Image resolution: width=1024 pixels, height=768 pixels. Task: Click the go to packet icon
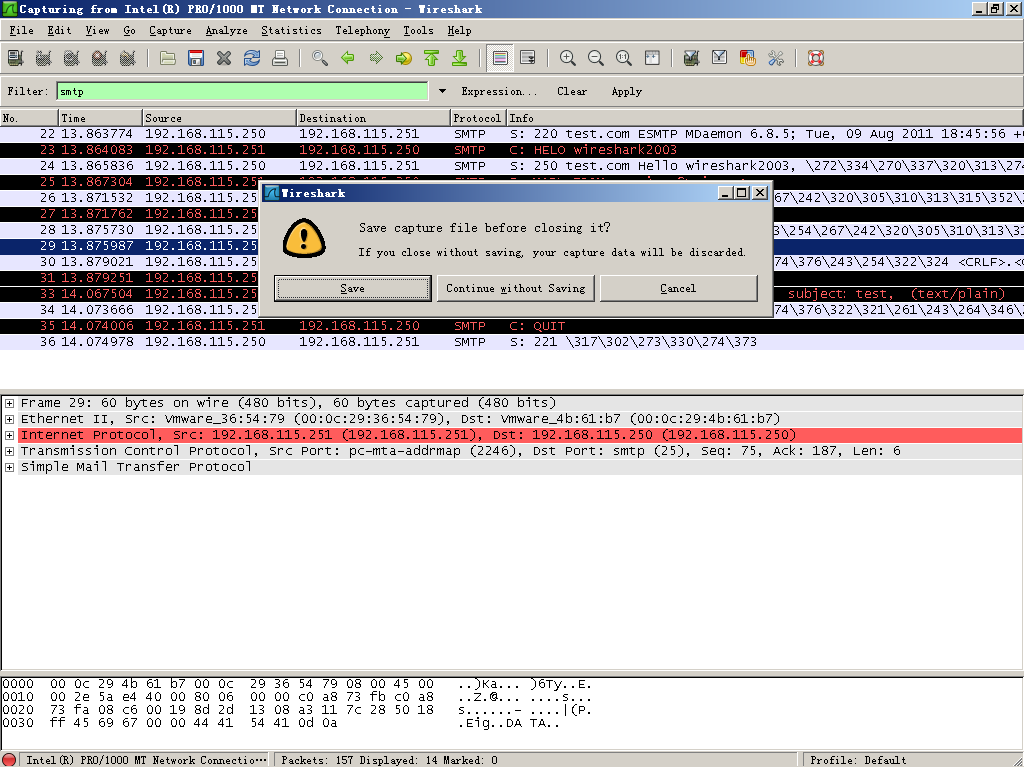tap(404, 58)
